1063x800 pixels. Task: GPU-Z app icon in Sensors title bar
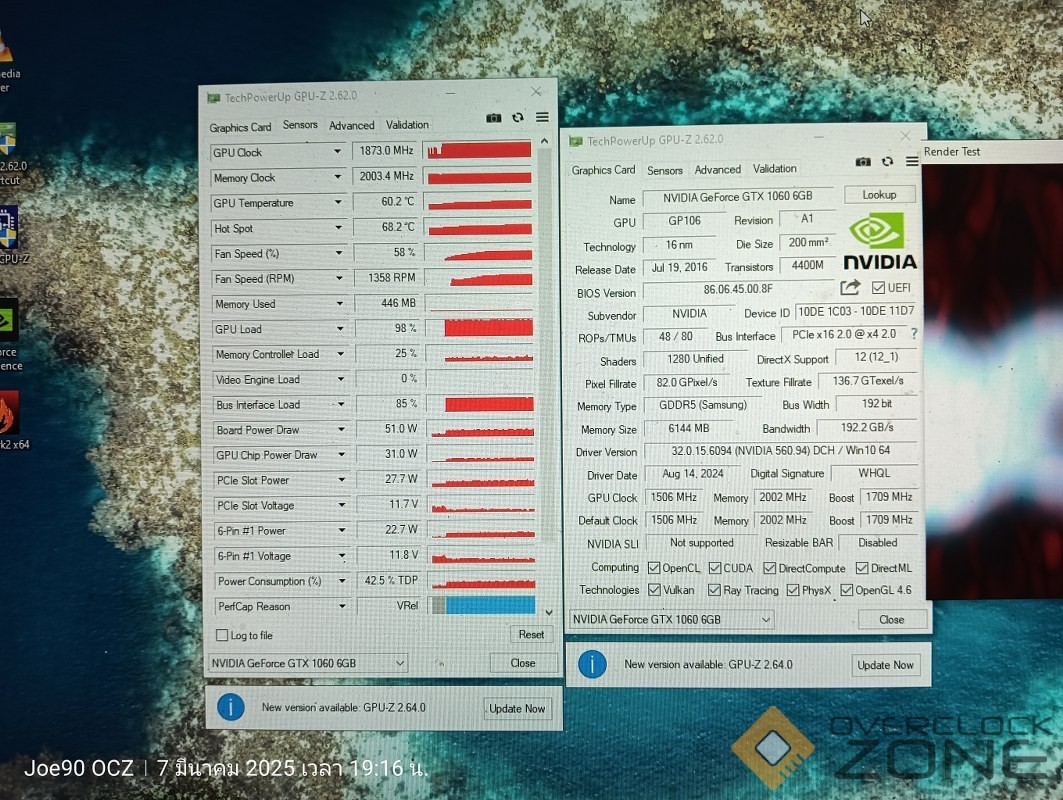(x=214, y=98)
